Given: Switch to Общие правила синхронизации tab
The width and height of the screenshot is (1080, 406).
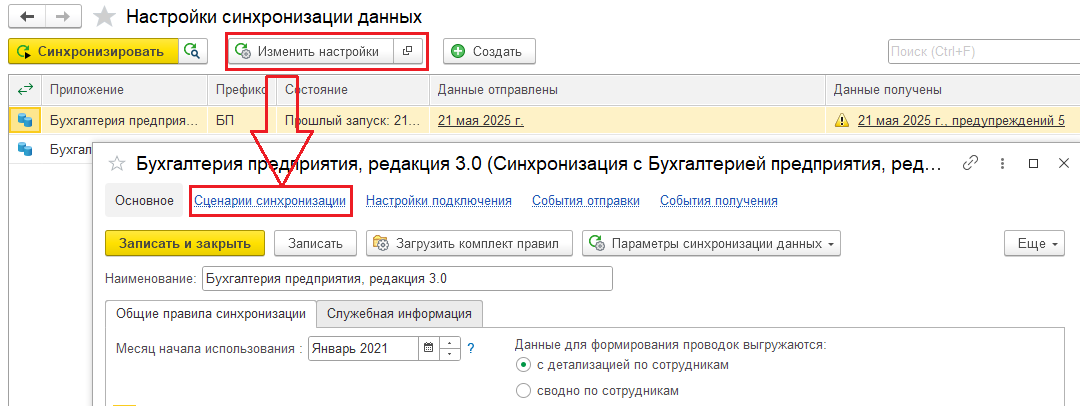Looking at the screenshot, I should [211, 314].
